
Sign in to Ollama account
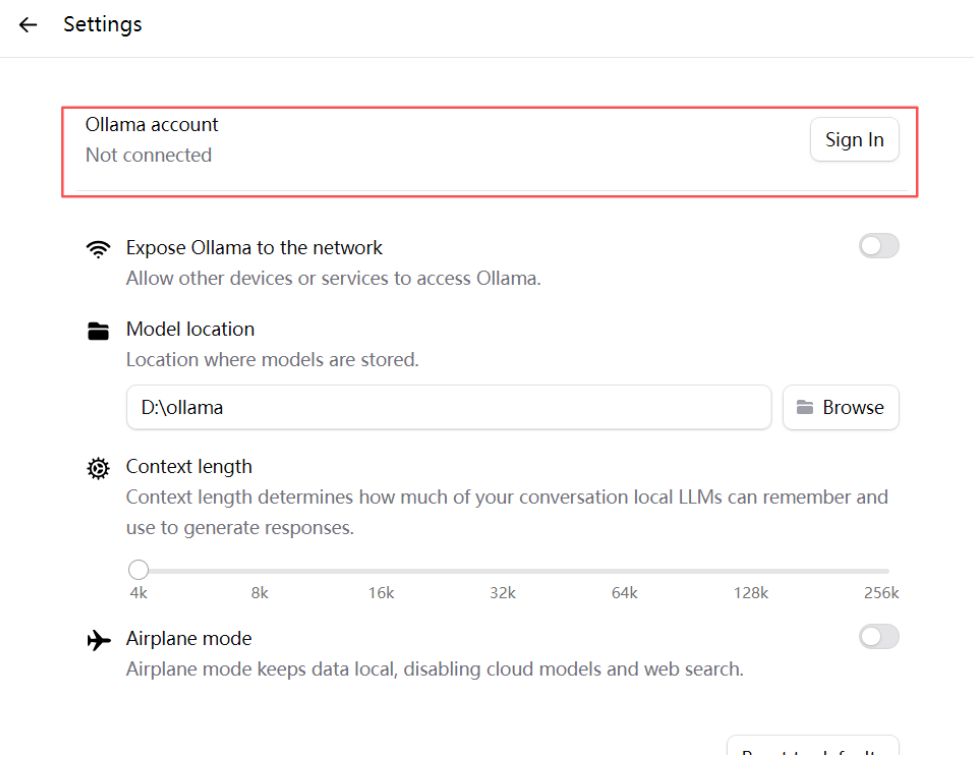point(854,140)
